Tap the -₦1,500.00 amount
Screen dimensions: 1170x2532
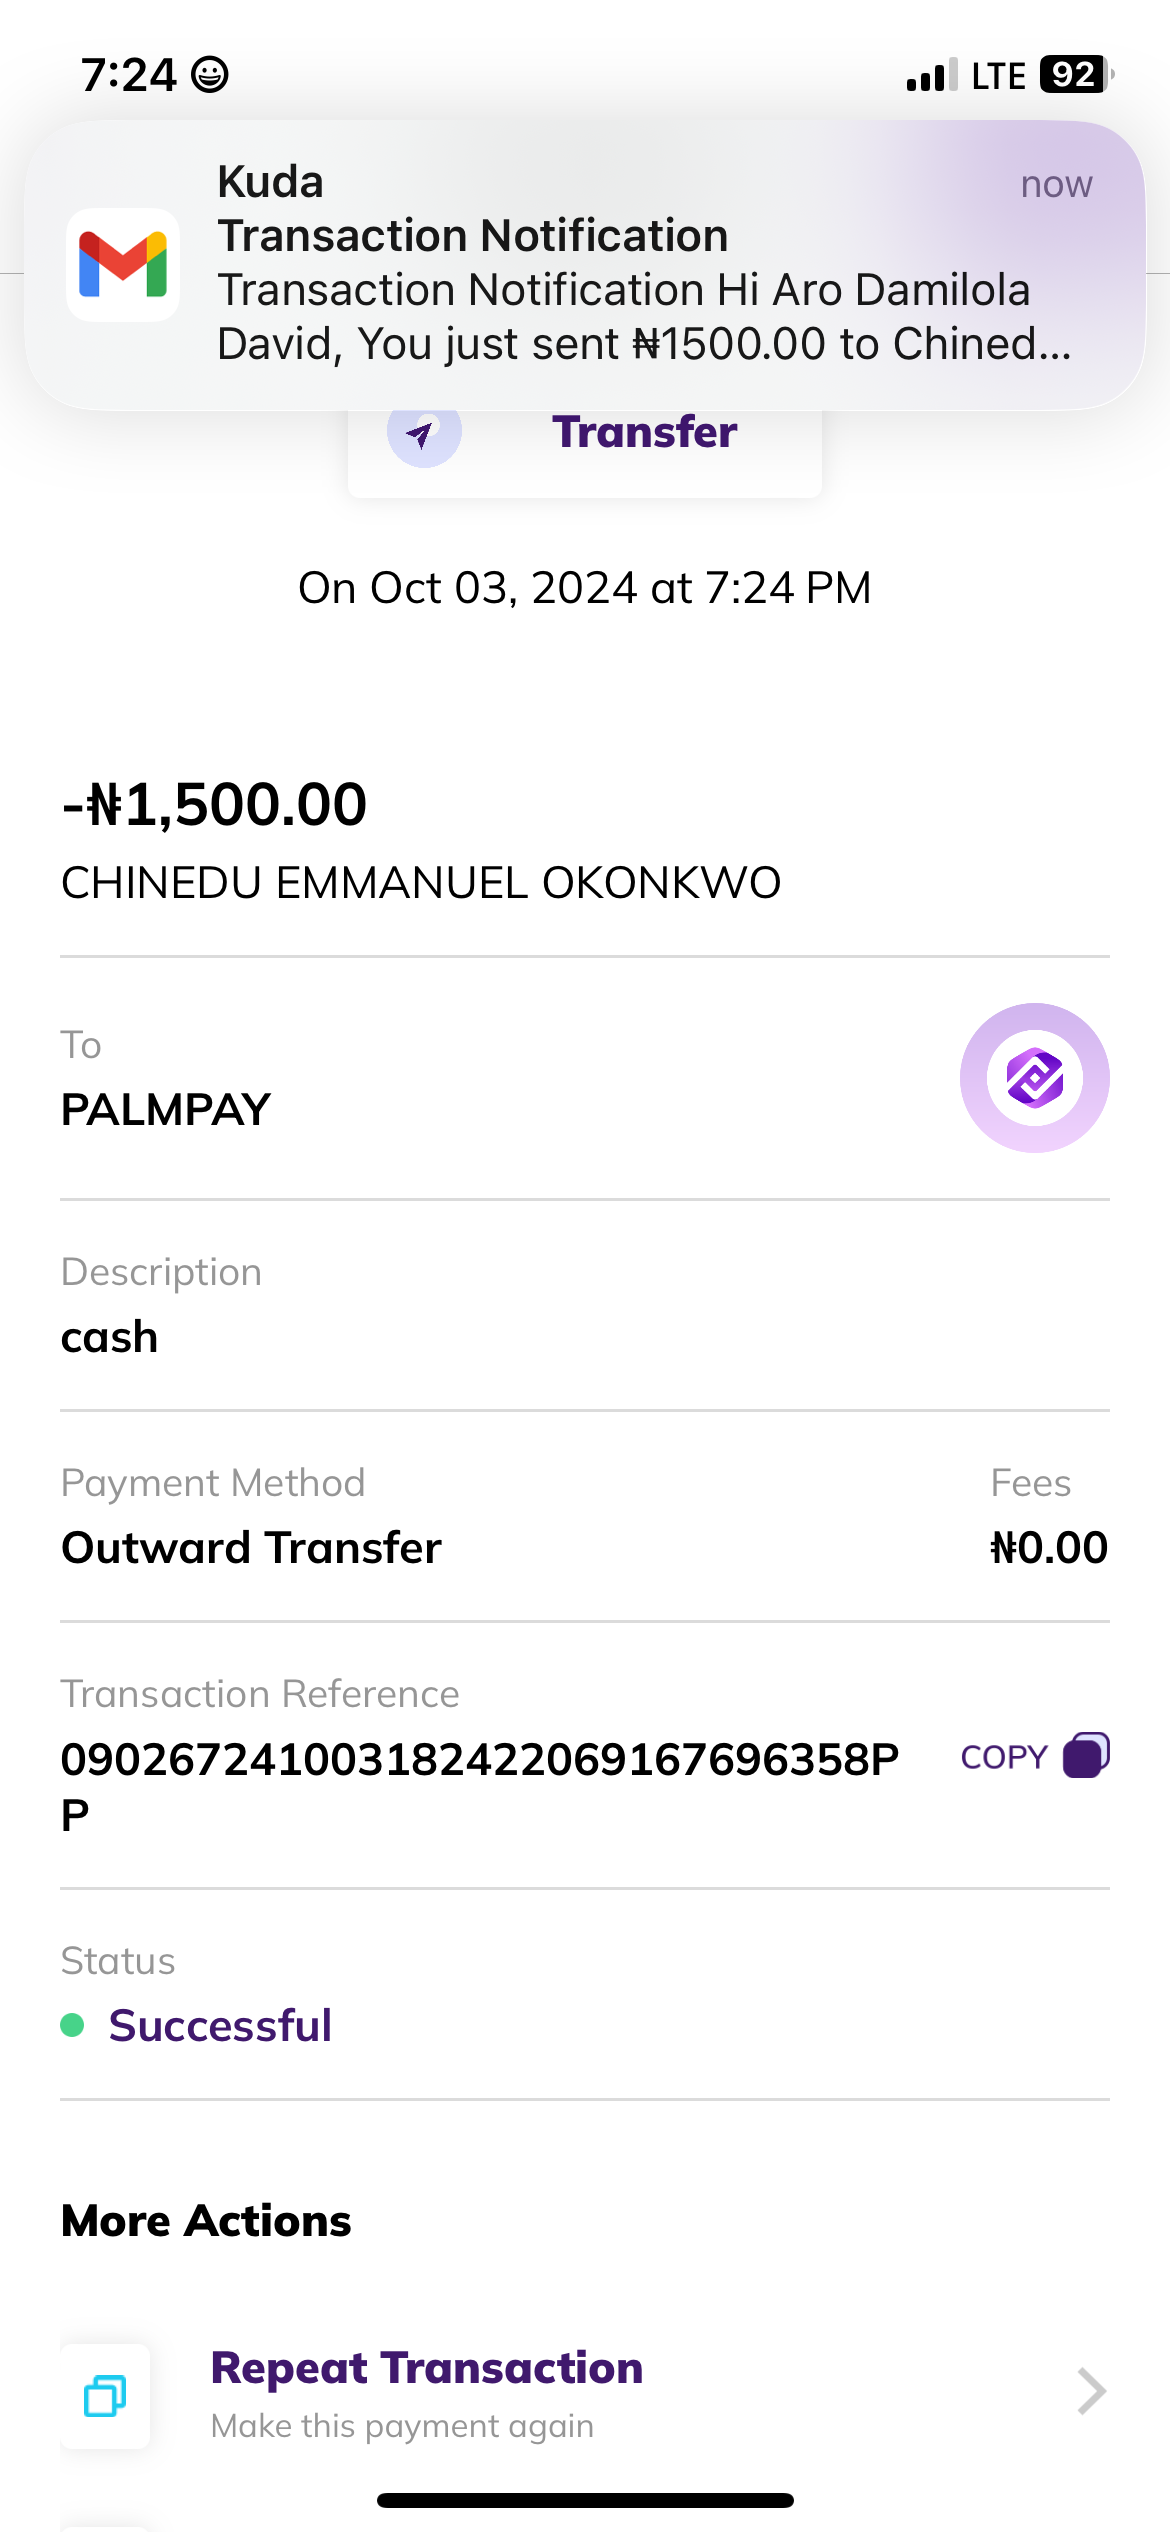click(x=215, y=805)
